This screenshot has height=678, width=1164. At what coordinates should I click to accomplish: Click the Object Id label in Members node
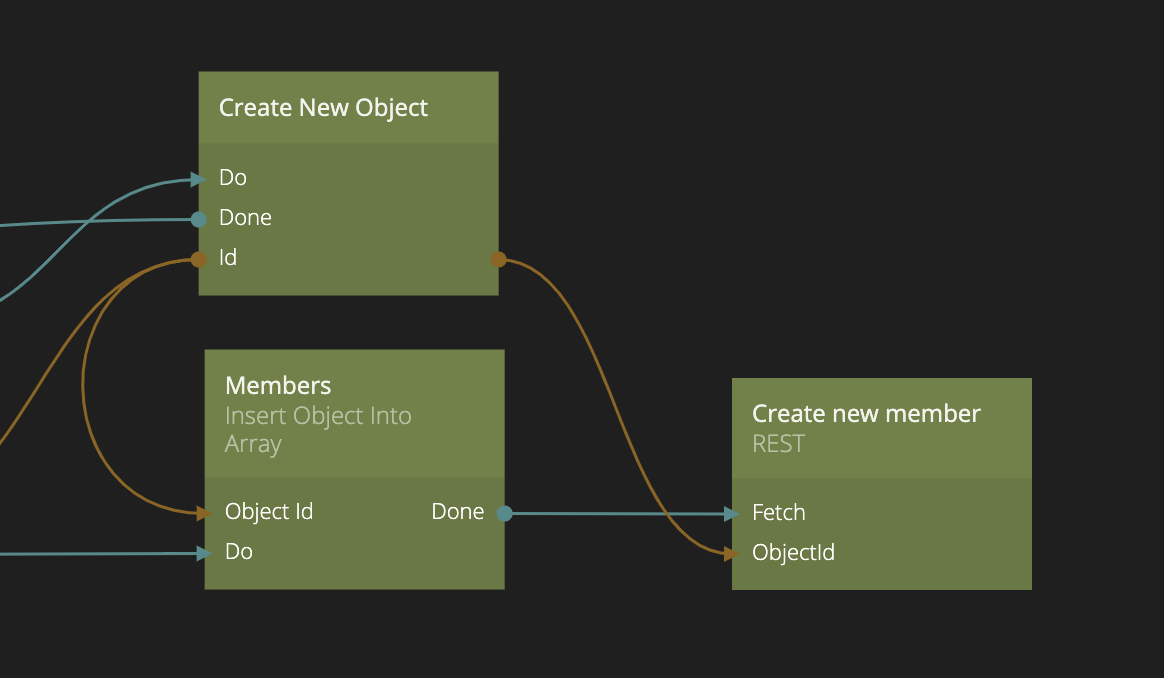click(x=269, y=512)
